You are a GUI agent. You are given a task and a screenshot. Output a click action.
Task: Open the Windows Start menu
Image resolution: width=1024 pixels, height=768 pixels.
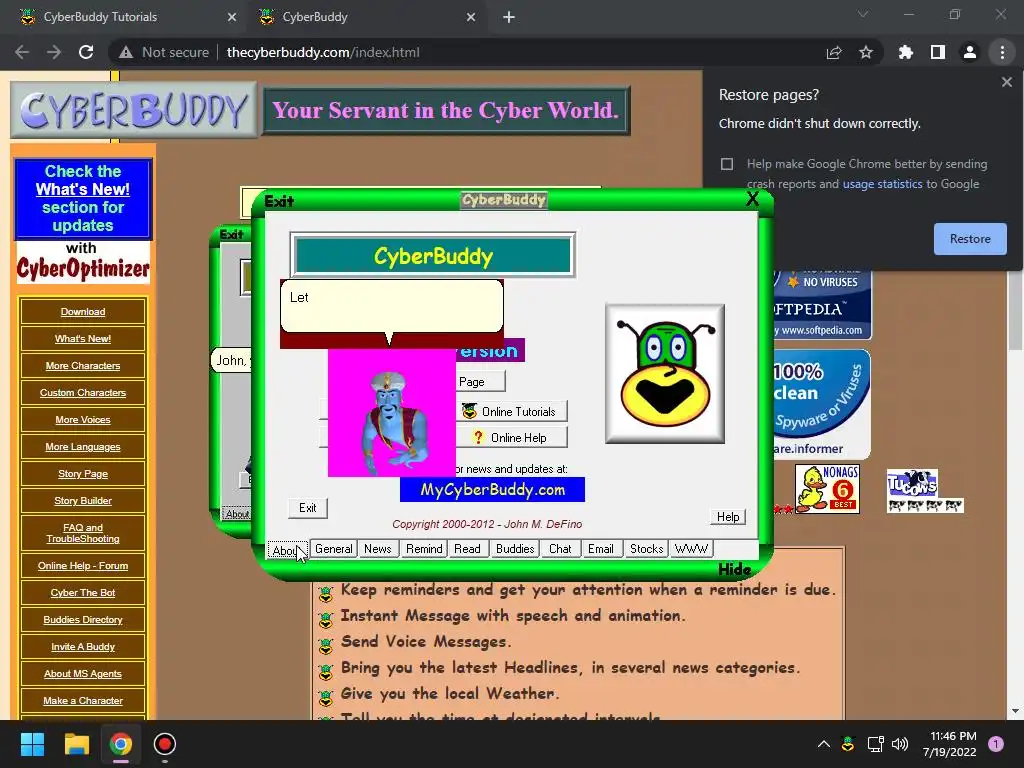32,744
